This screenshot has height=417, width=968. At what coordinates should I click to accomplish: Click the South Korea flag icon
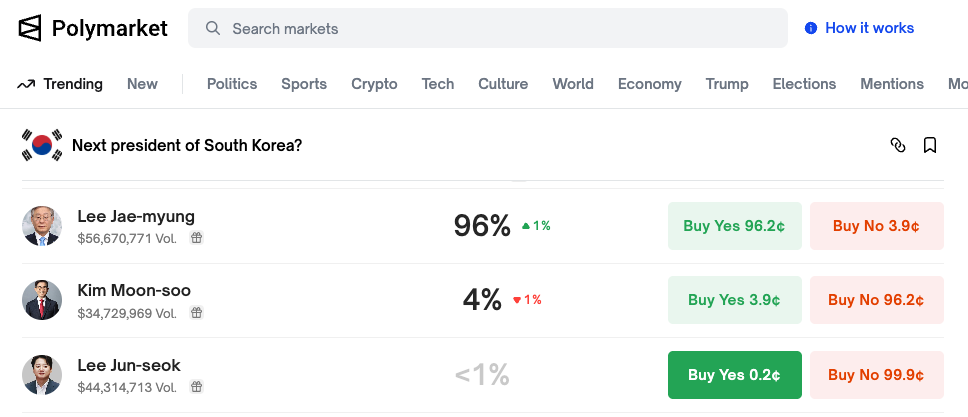point(42,146)
